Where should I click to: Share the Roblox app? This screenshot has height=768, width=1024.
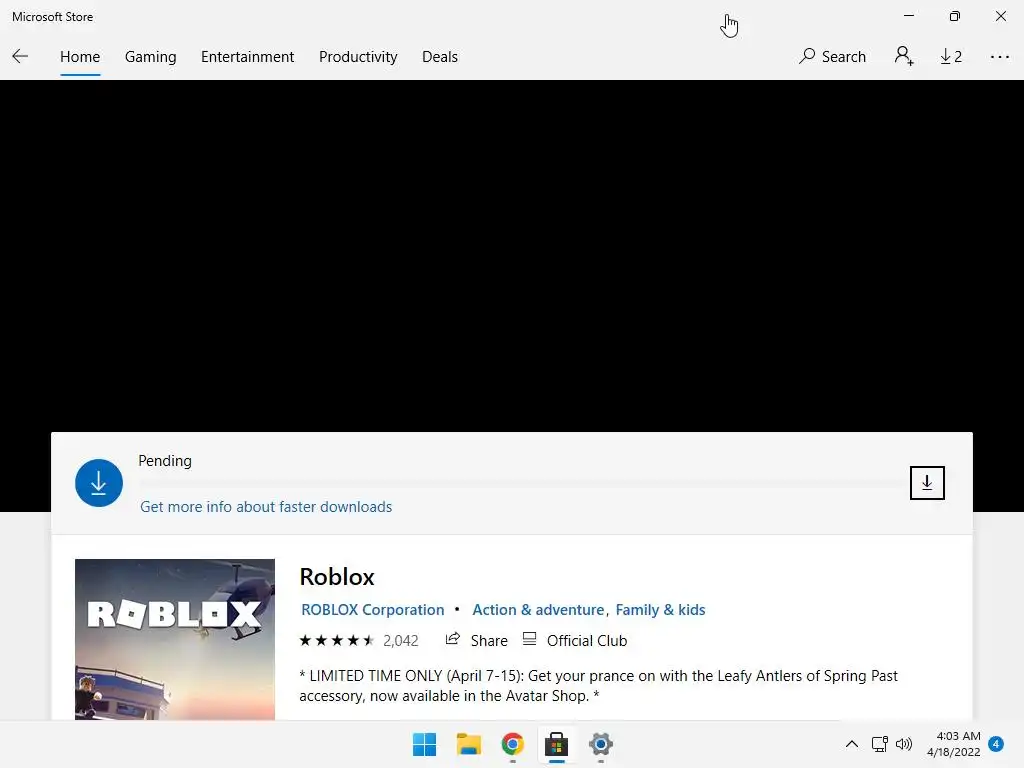click(x=476, y=641)
